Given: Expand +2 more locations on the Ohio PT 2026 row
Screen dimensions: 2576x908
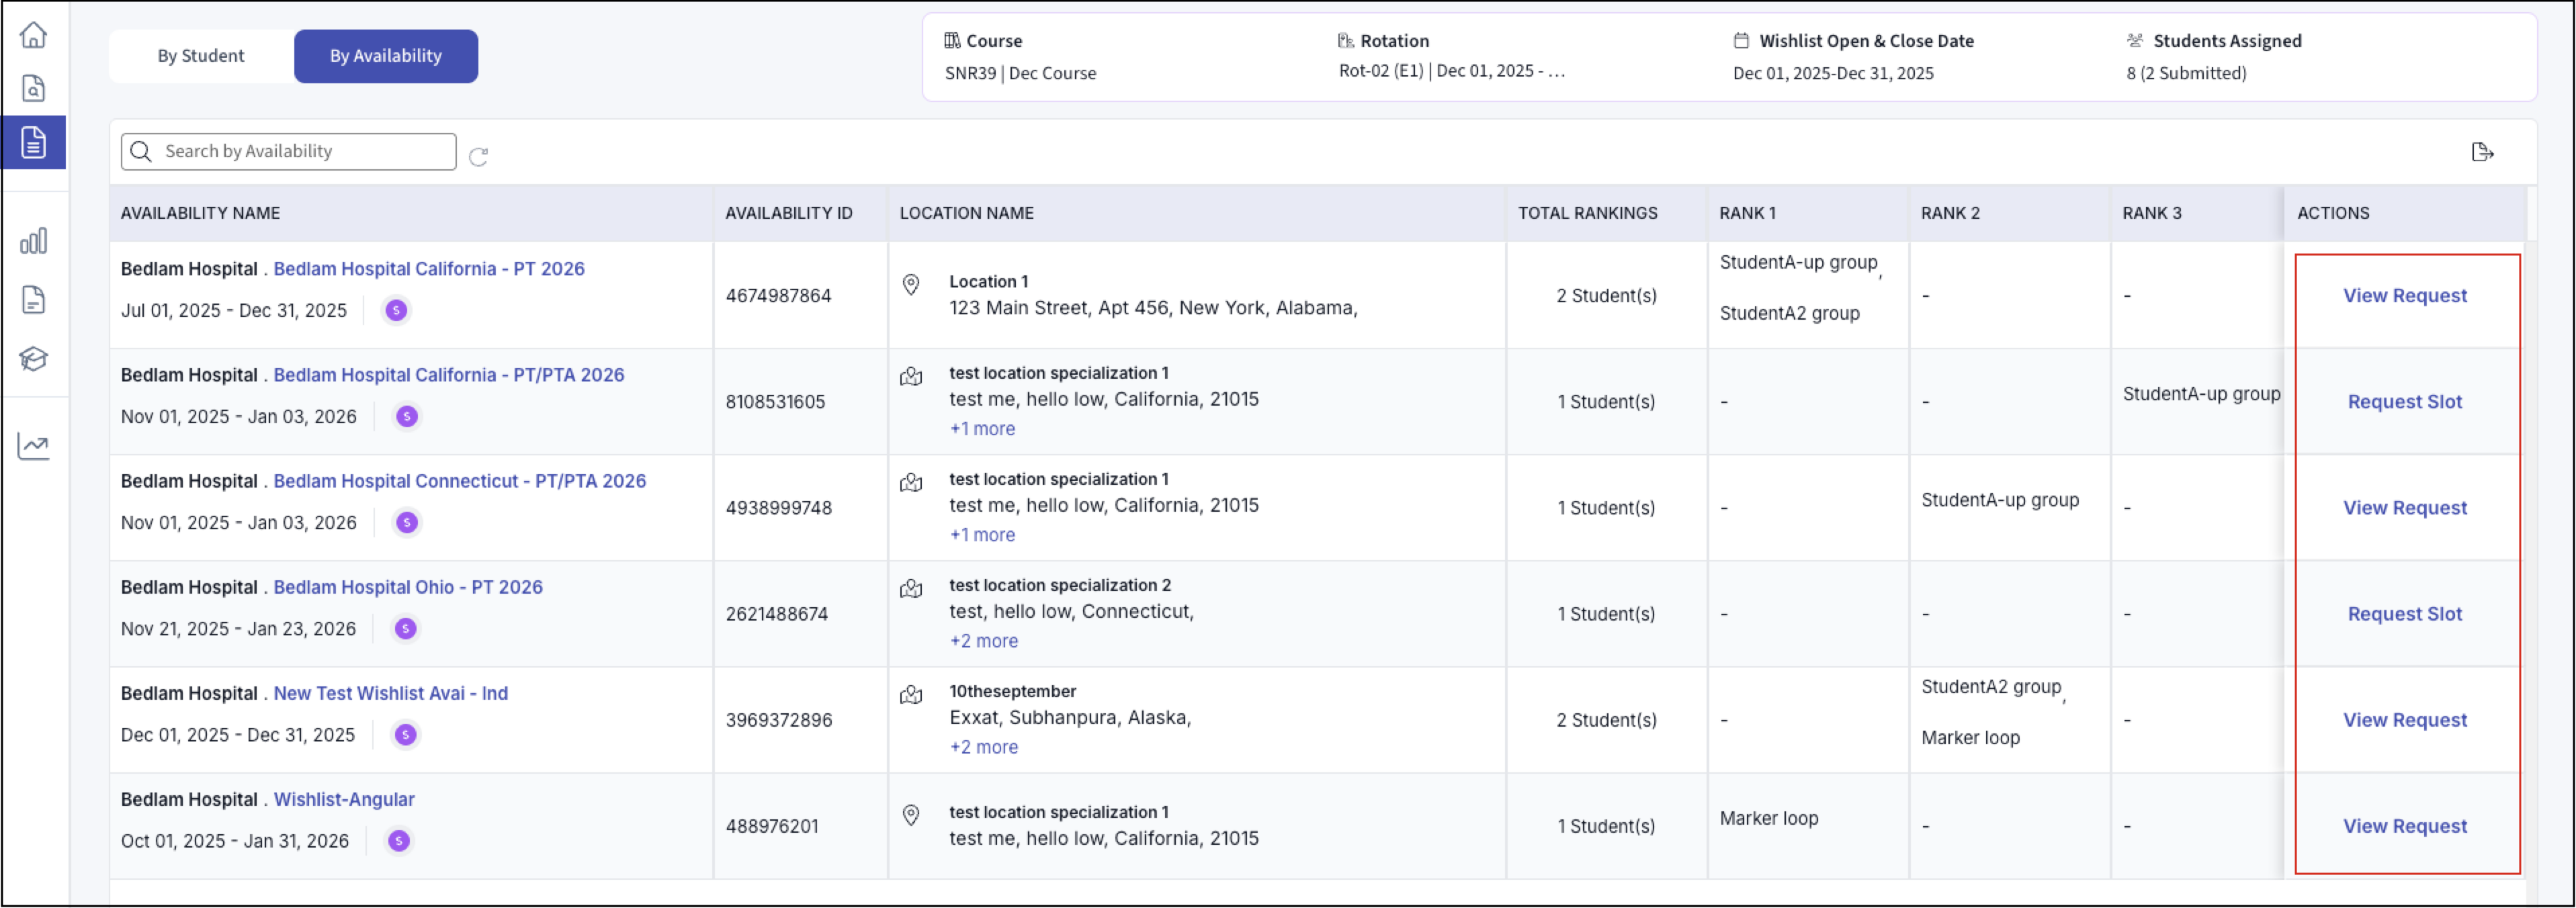Looking at the screenshot, I should [983, 641].
